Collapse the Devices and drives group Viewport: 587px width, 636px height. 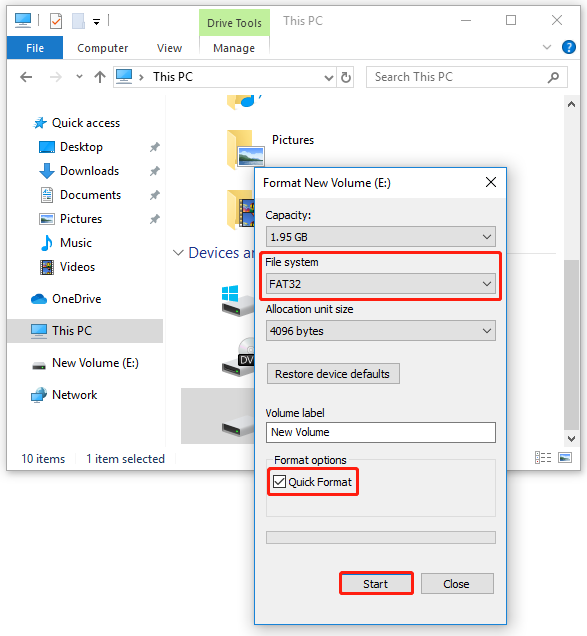pos(178,253)
